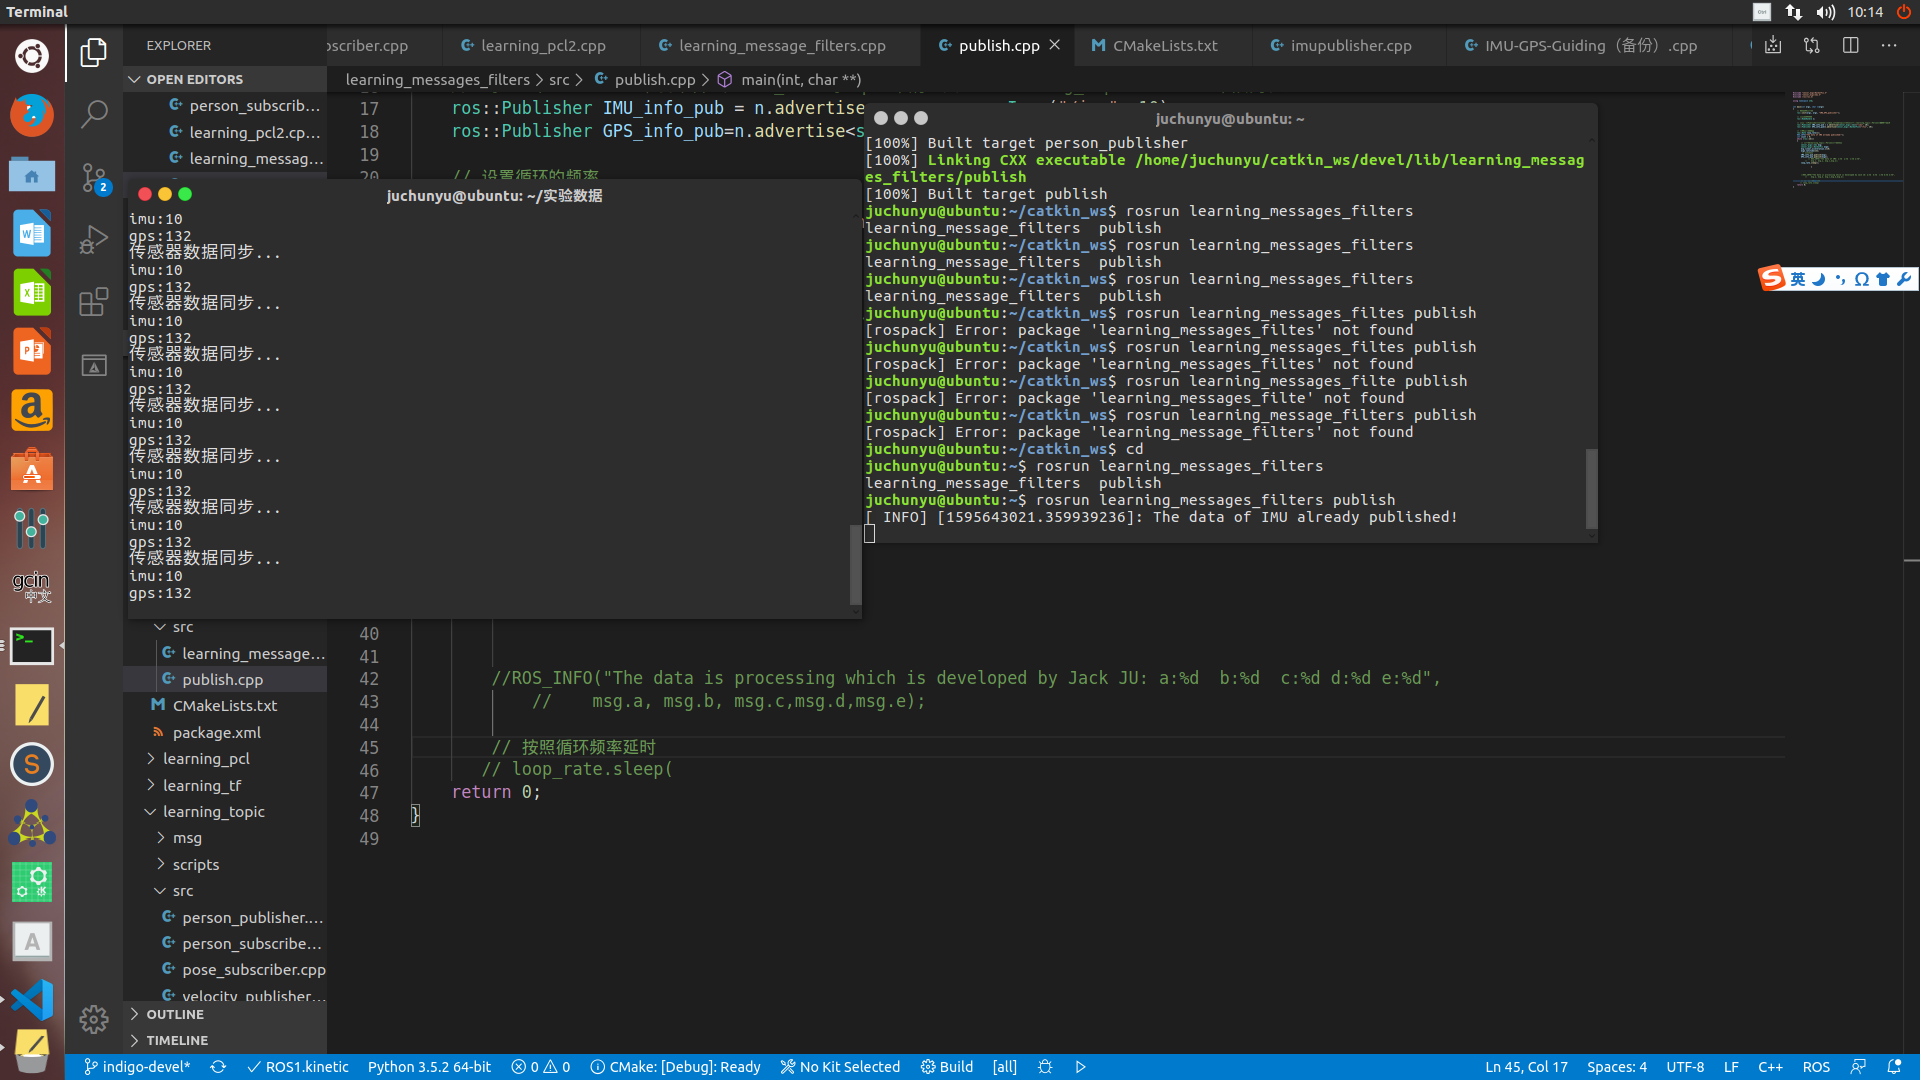Open Run and Debug view icon

coord(94,239)
